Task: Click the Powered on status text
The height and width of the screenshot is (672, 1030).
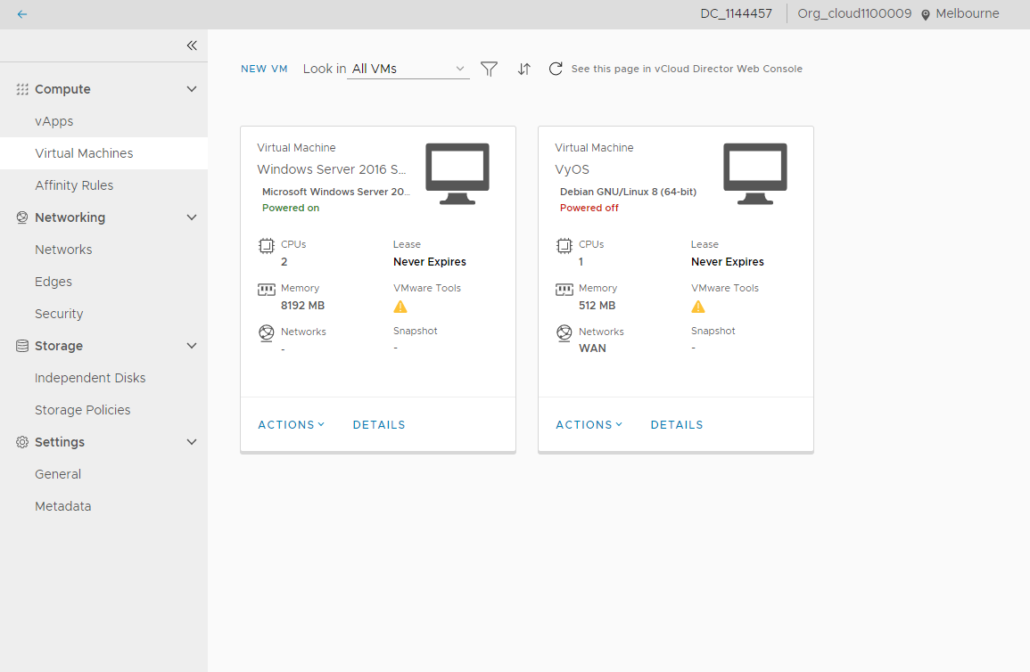Action: (x=290, y=208)
